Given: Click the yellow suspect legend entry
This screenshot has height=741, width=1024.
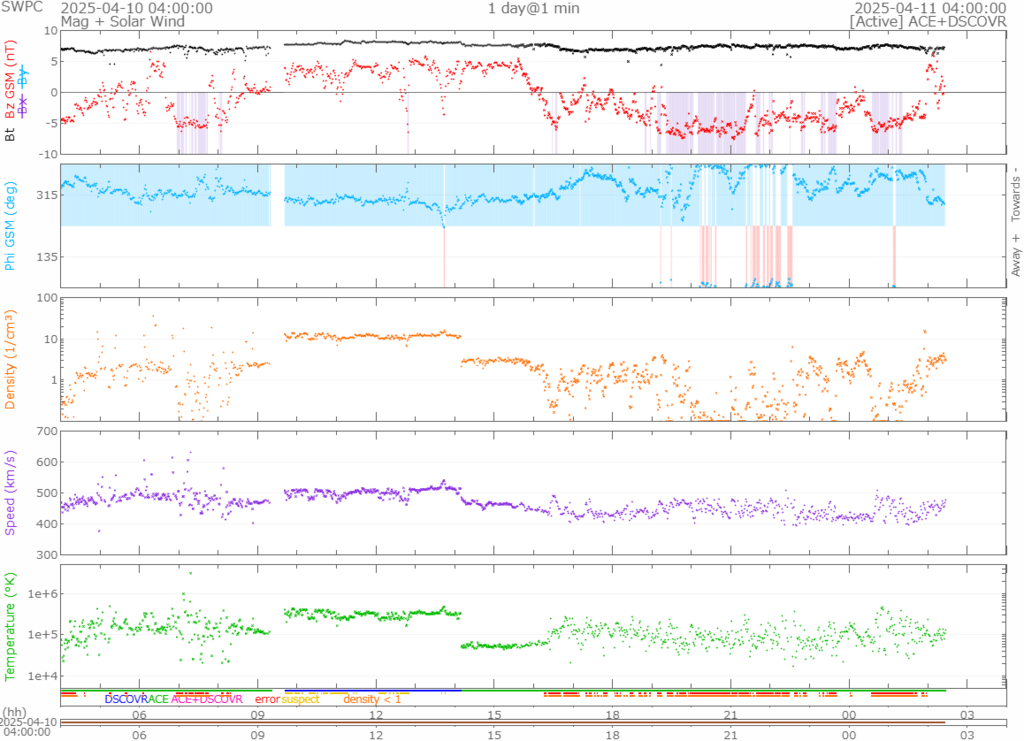Looking at the screenshot, I should click(300, 699).
